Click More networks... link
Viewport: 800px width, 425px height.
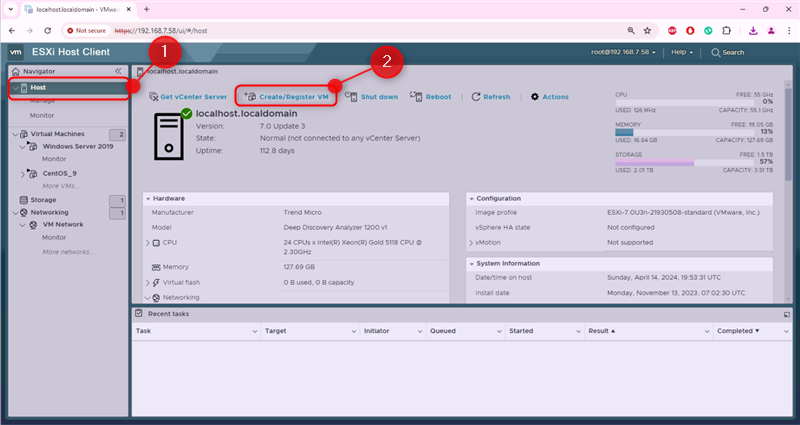(x=68, y=252)
